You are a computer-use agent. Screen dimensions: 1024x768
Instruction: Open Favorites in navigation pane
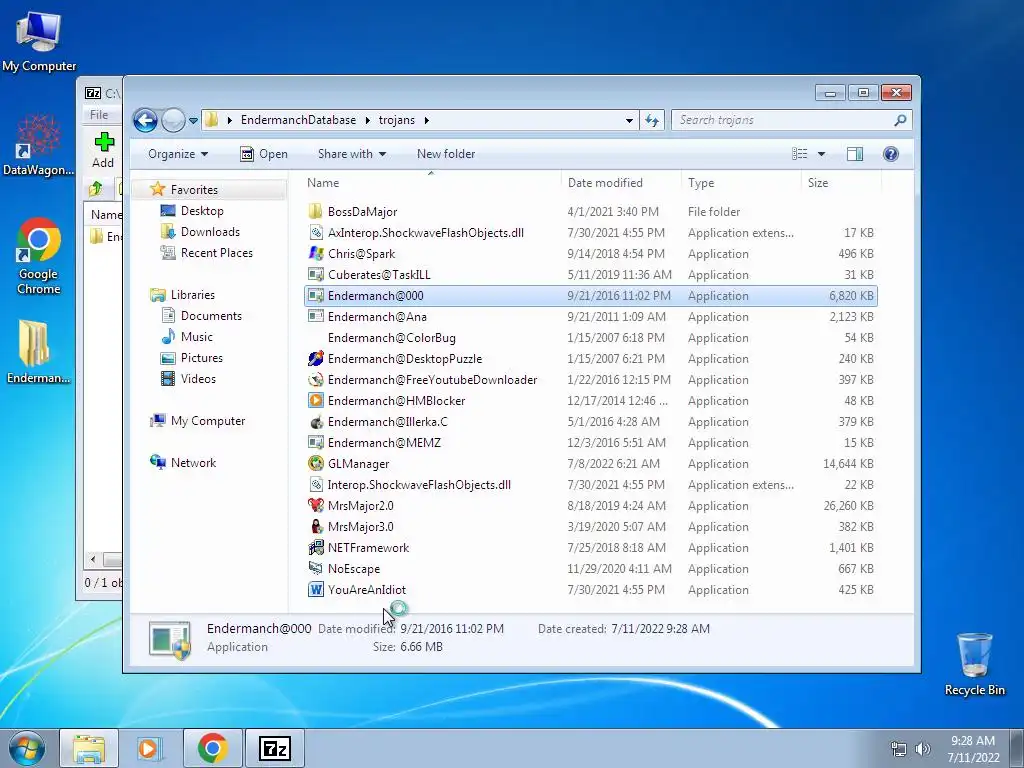[194, 189]
